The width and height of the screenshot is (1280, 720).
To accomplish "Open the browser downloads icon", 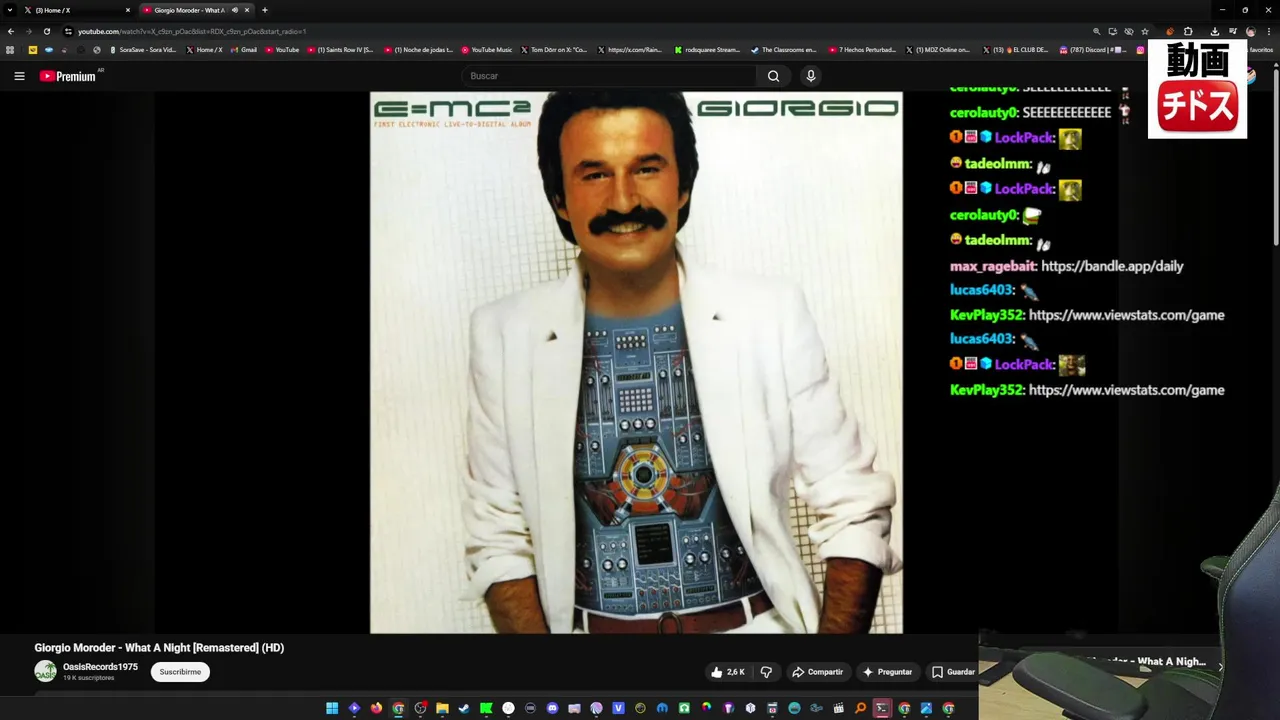I will pyautogui.click(x=1214, y=31).
